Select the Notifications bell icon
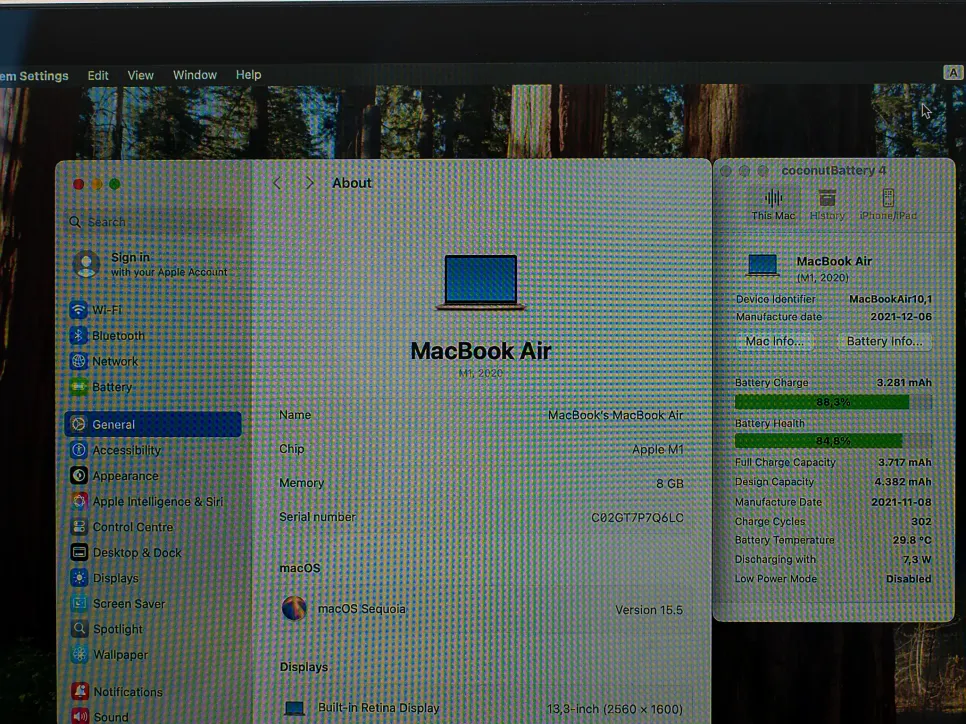The height and width of the screenshot is (724, 966). tap(79, 691)
